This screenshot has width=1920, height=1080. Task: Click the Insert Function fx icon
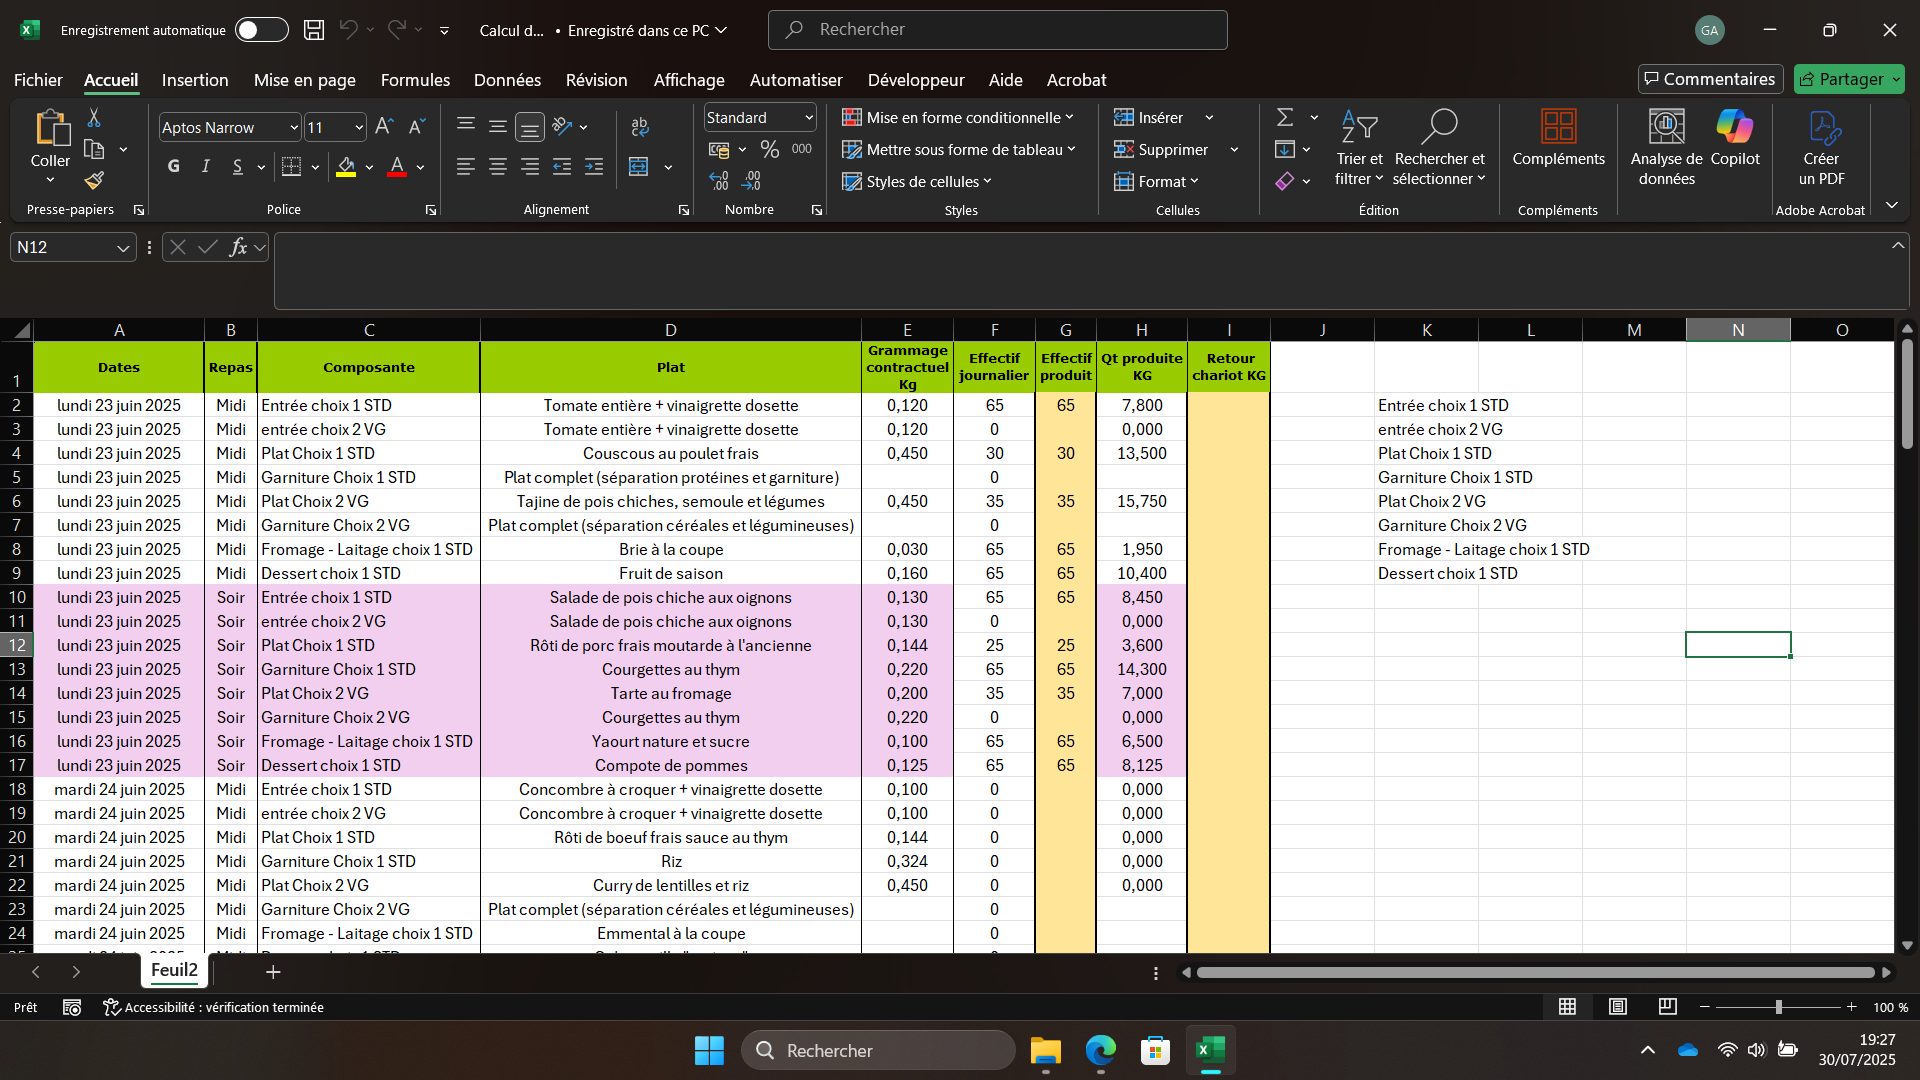[x=238, y=247]
